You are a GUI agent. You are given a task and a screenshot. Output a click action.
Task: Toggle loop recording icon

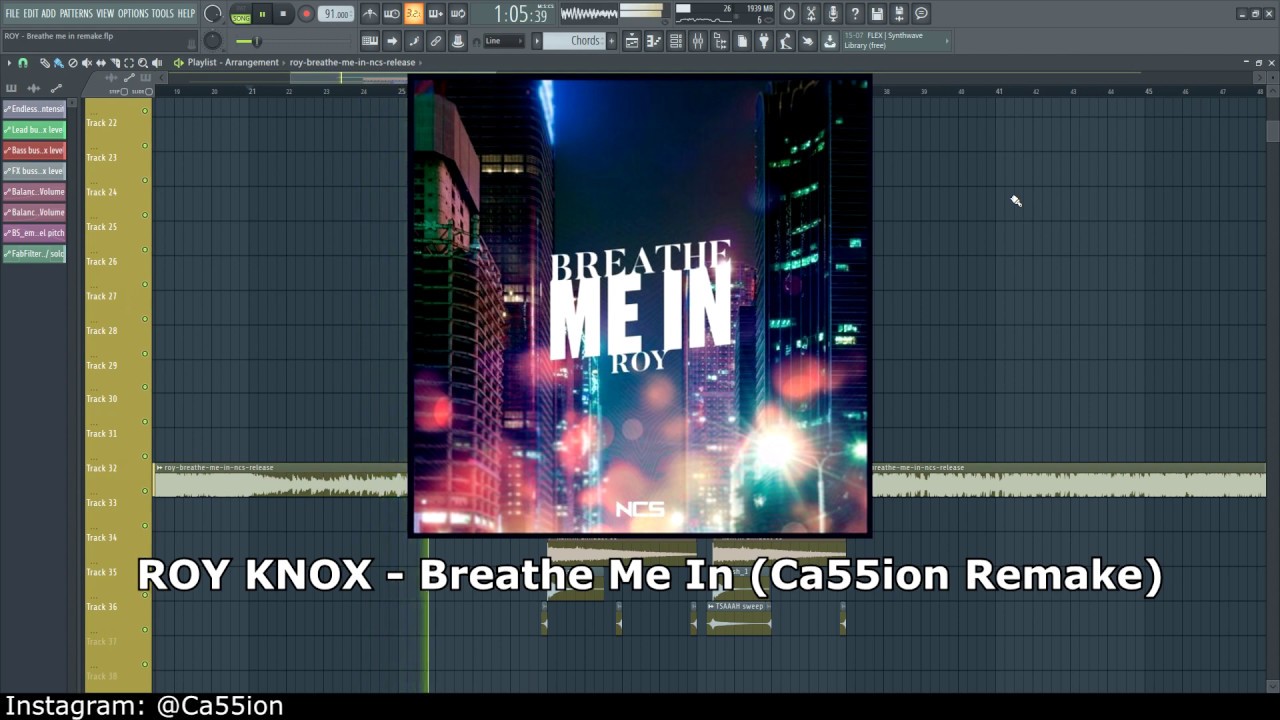click(458, 14)
